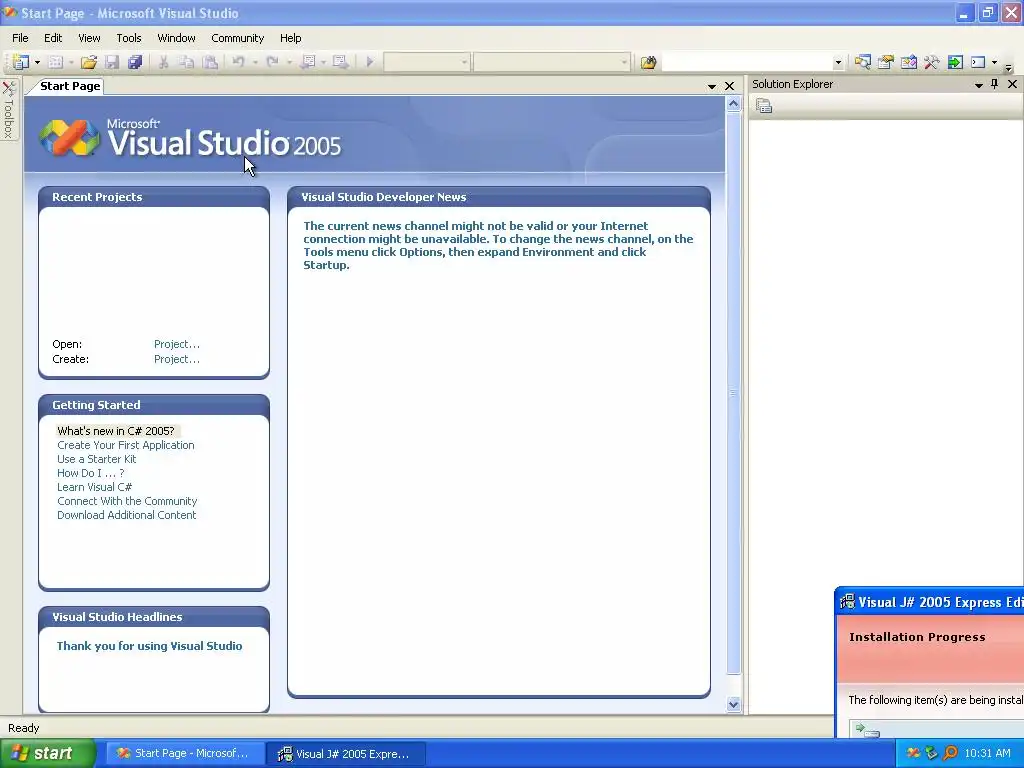Viewport: 1024px width, 768px height.
Task: Open the Toolbar Options overflow arrow
Action: pos(1008,67)
